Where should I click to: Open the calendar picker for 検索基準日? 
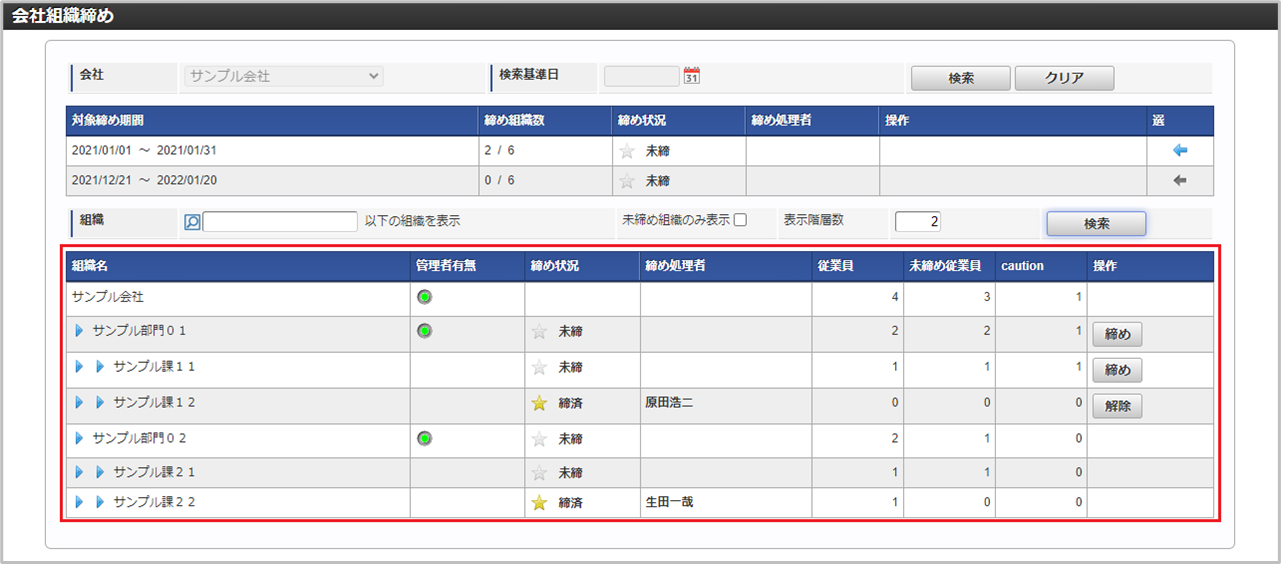pyautogui.click(x=691, y=76)
